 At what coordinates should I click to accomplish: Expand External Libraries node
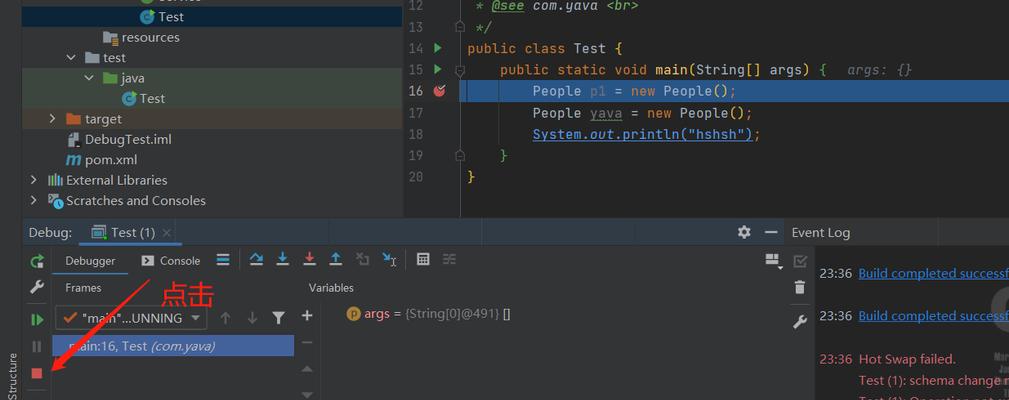(33, 180)
